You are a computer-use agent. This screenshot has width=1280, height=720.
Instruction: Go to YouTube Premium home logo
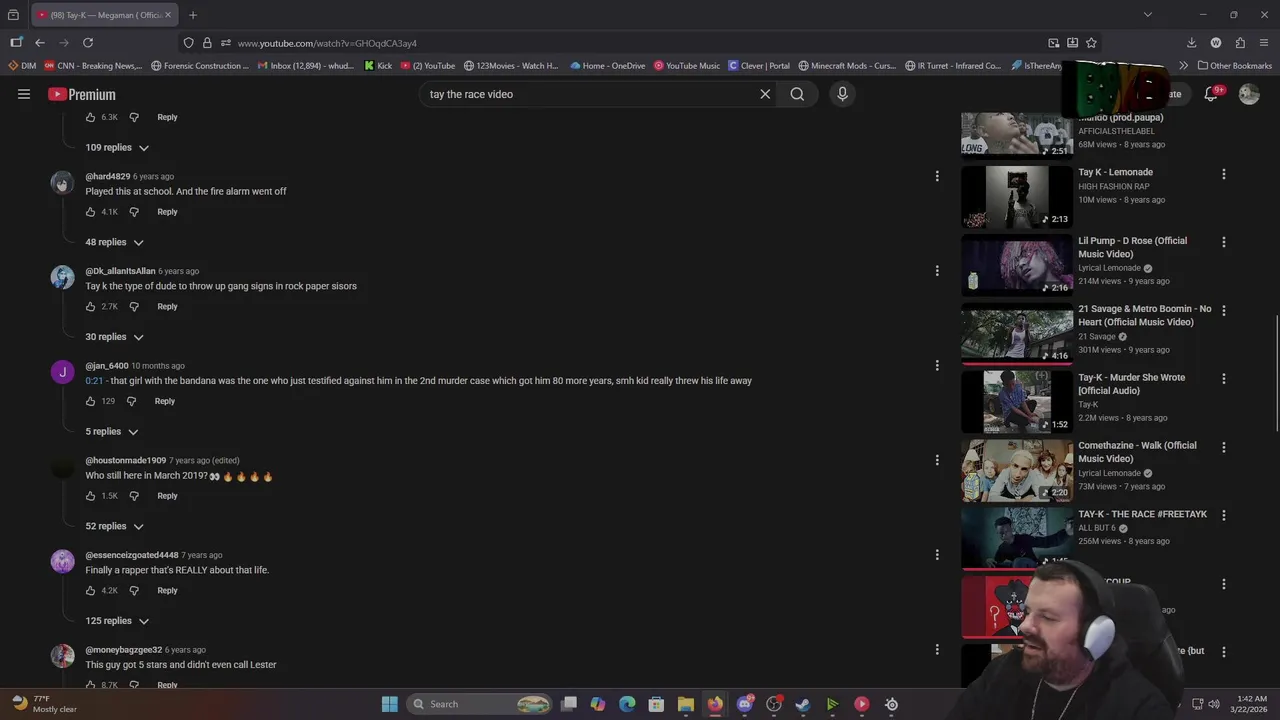82,94
